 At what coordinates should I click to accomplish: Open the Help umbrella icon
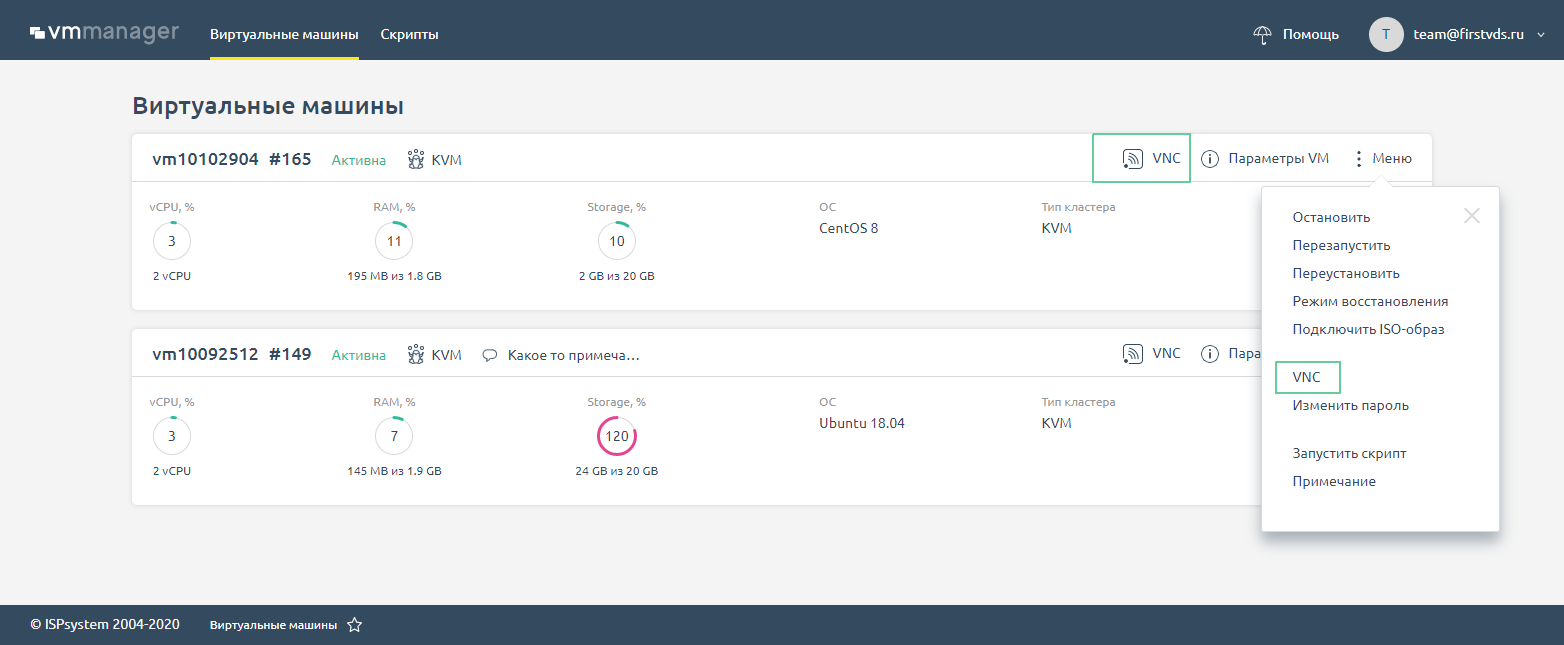click(1263, 34)
